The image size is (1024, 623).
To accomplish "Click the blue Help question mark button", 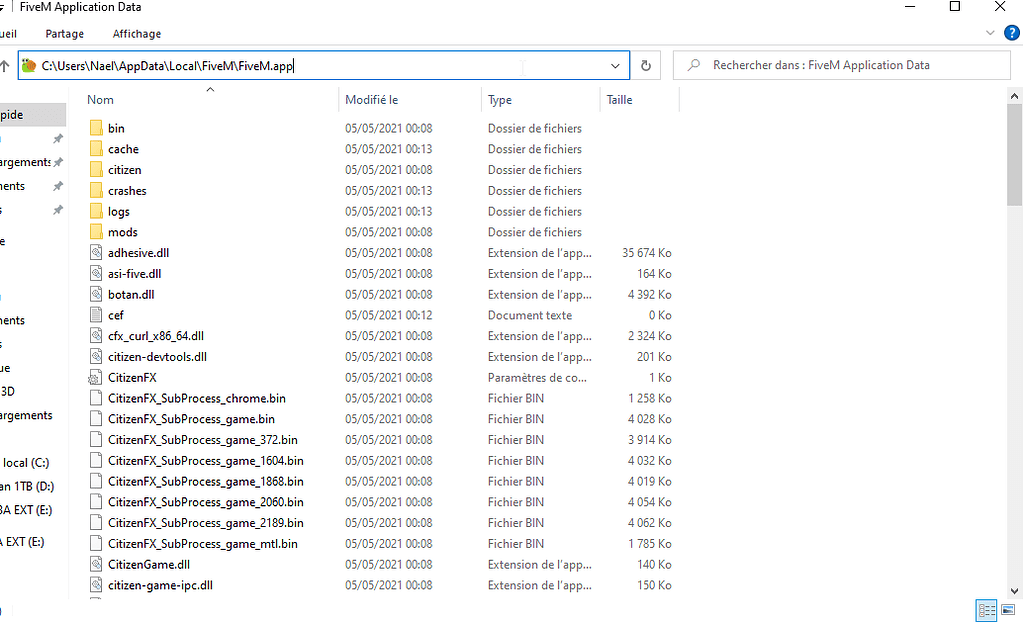I will click(1013, 33).
